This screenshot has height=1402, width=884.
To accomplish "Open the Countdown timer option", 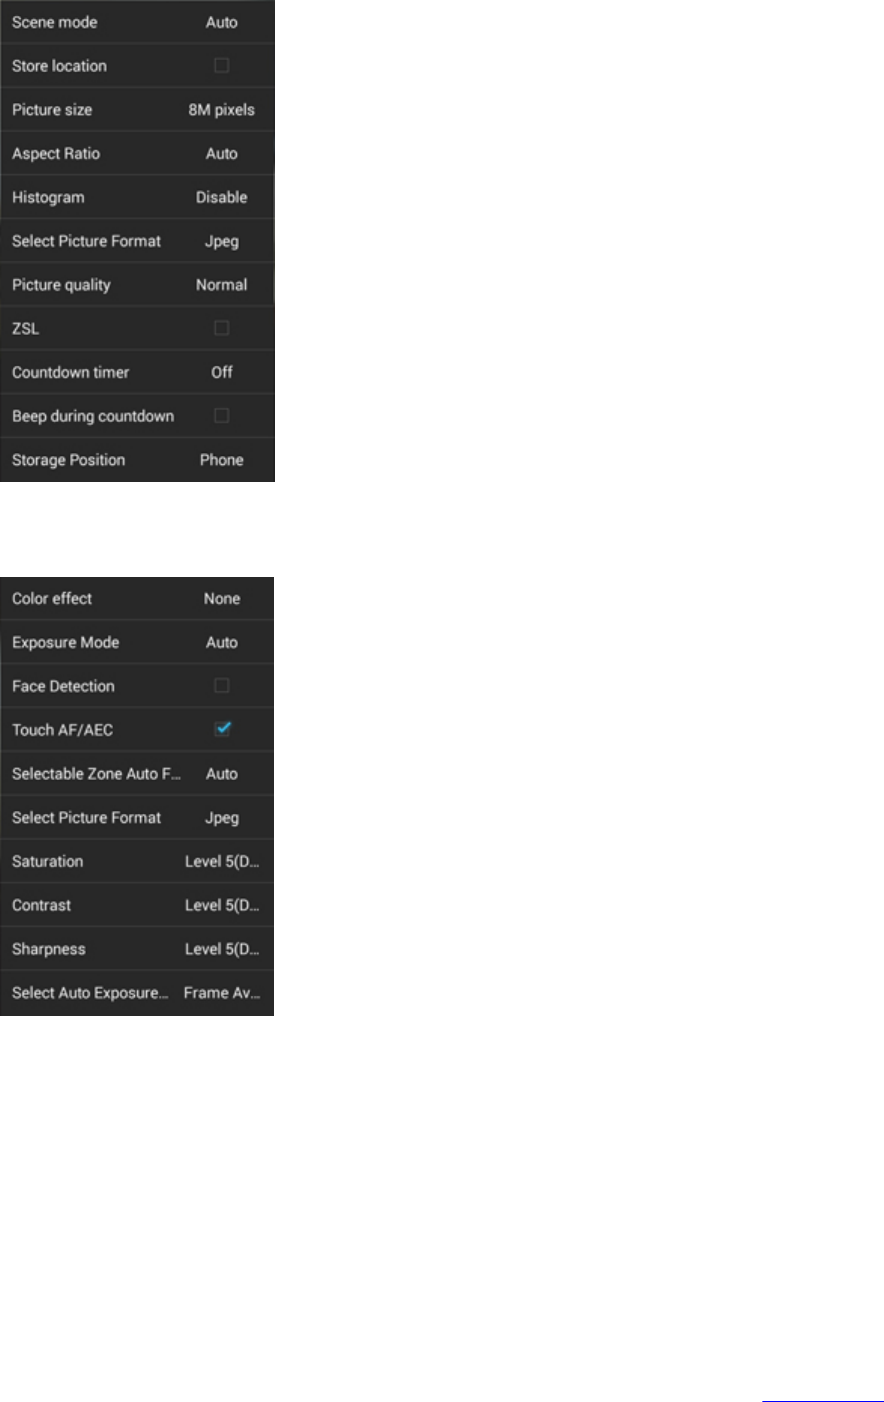I will [137, 372].
